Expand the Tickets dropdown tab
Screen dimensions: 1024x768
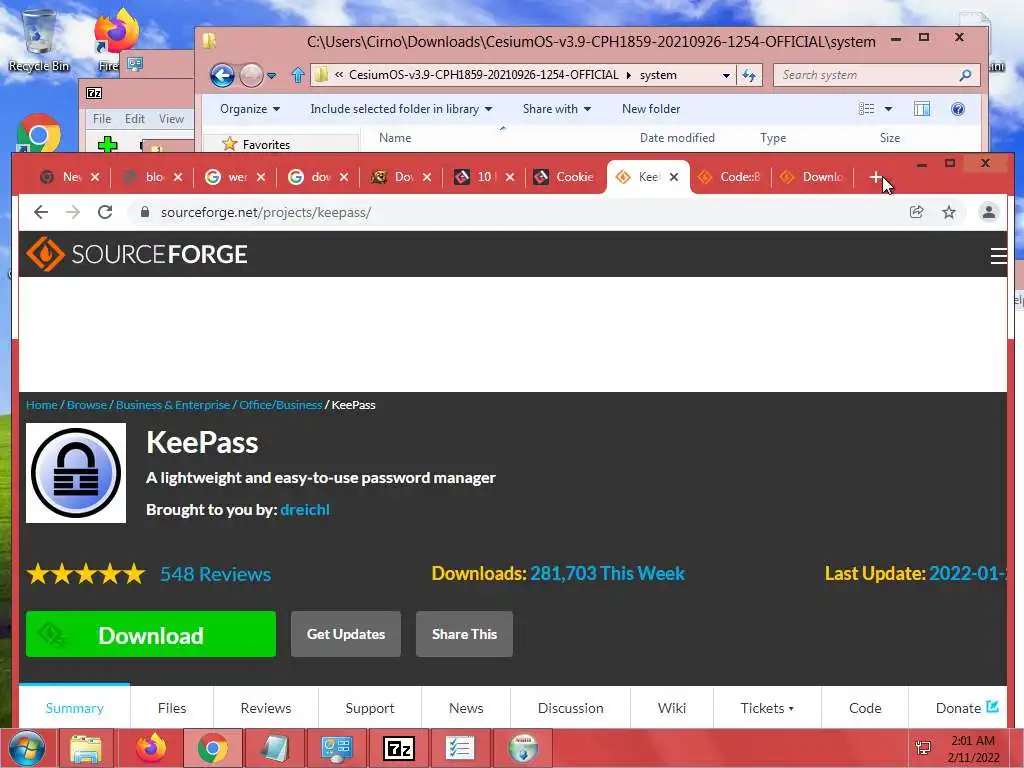(x=767, y=708)
